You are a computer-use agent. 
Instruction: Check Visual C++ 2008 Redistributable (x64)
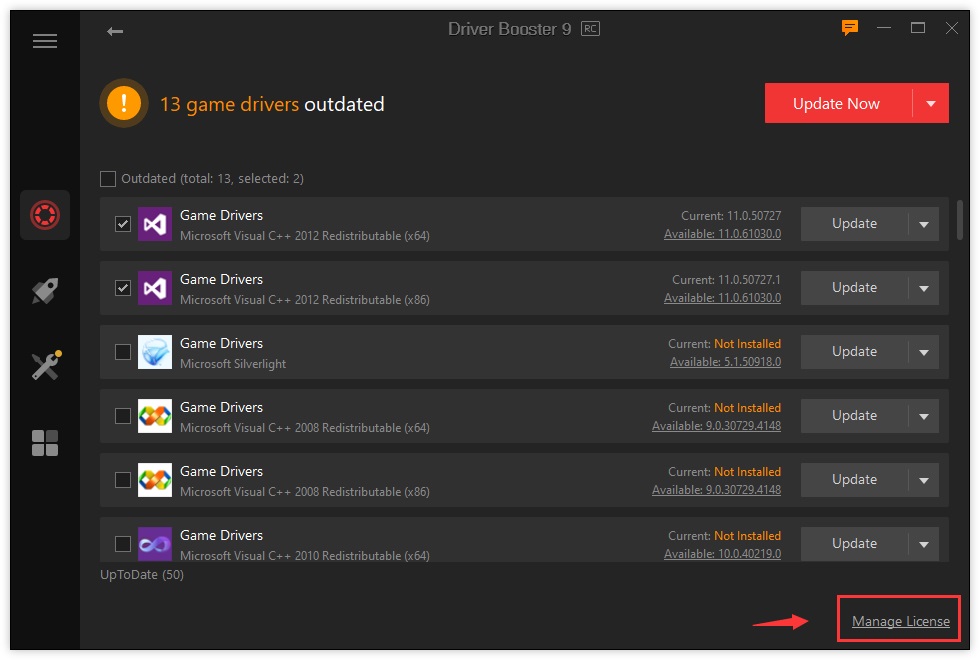(x=122, y=416)
